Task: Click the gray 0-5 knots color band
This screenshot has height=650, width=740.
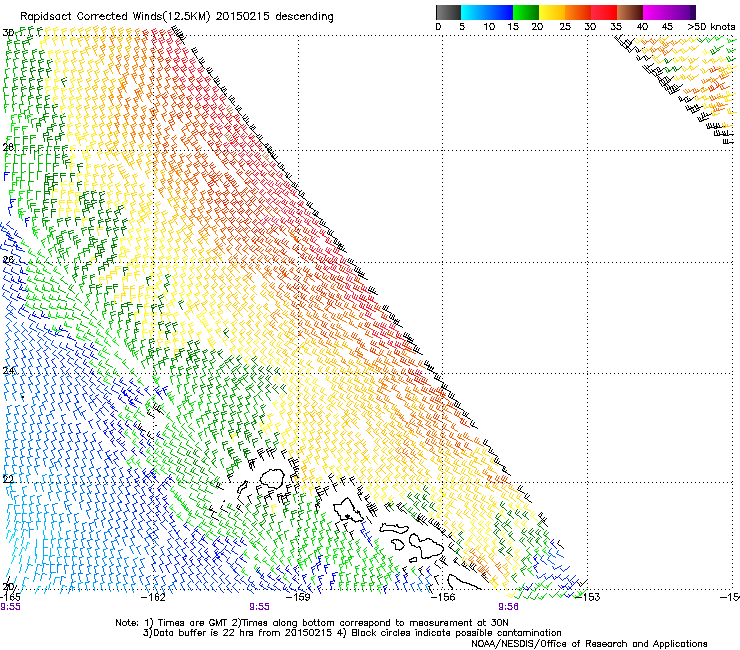Action: [448, 12]
